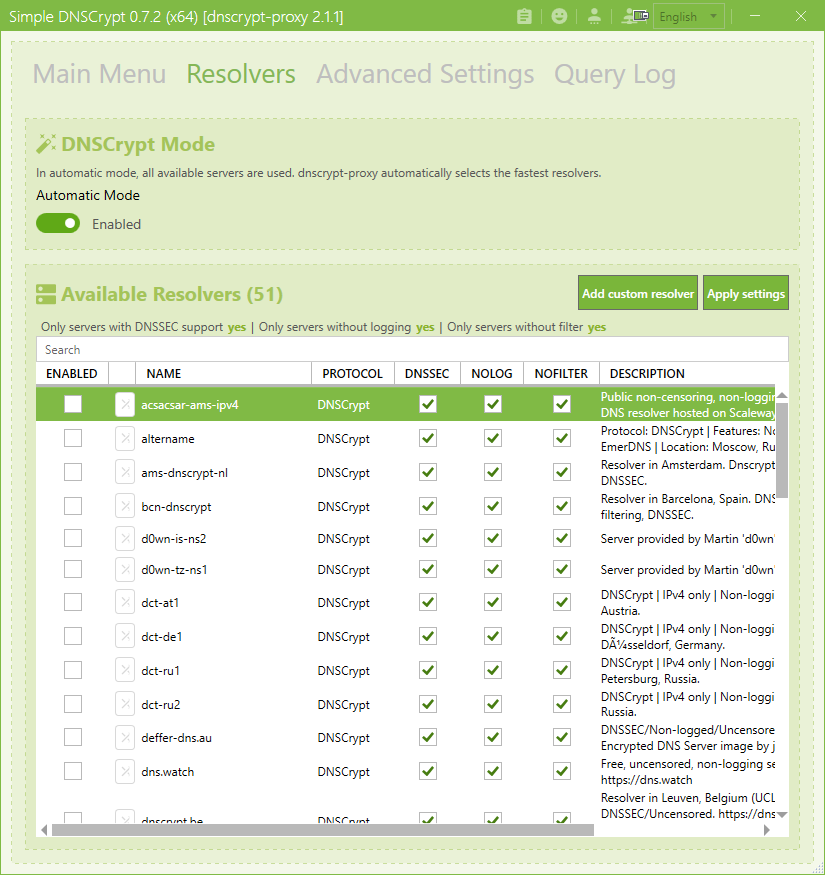Viewport: 825px width, 875px height.
Task: Click the horizontal scrollbar right arrow
Action: pos(768,830)
